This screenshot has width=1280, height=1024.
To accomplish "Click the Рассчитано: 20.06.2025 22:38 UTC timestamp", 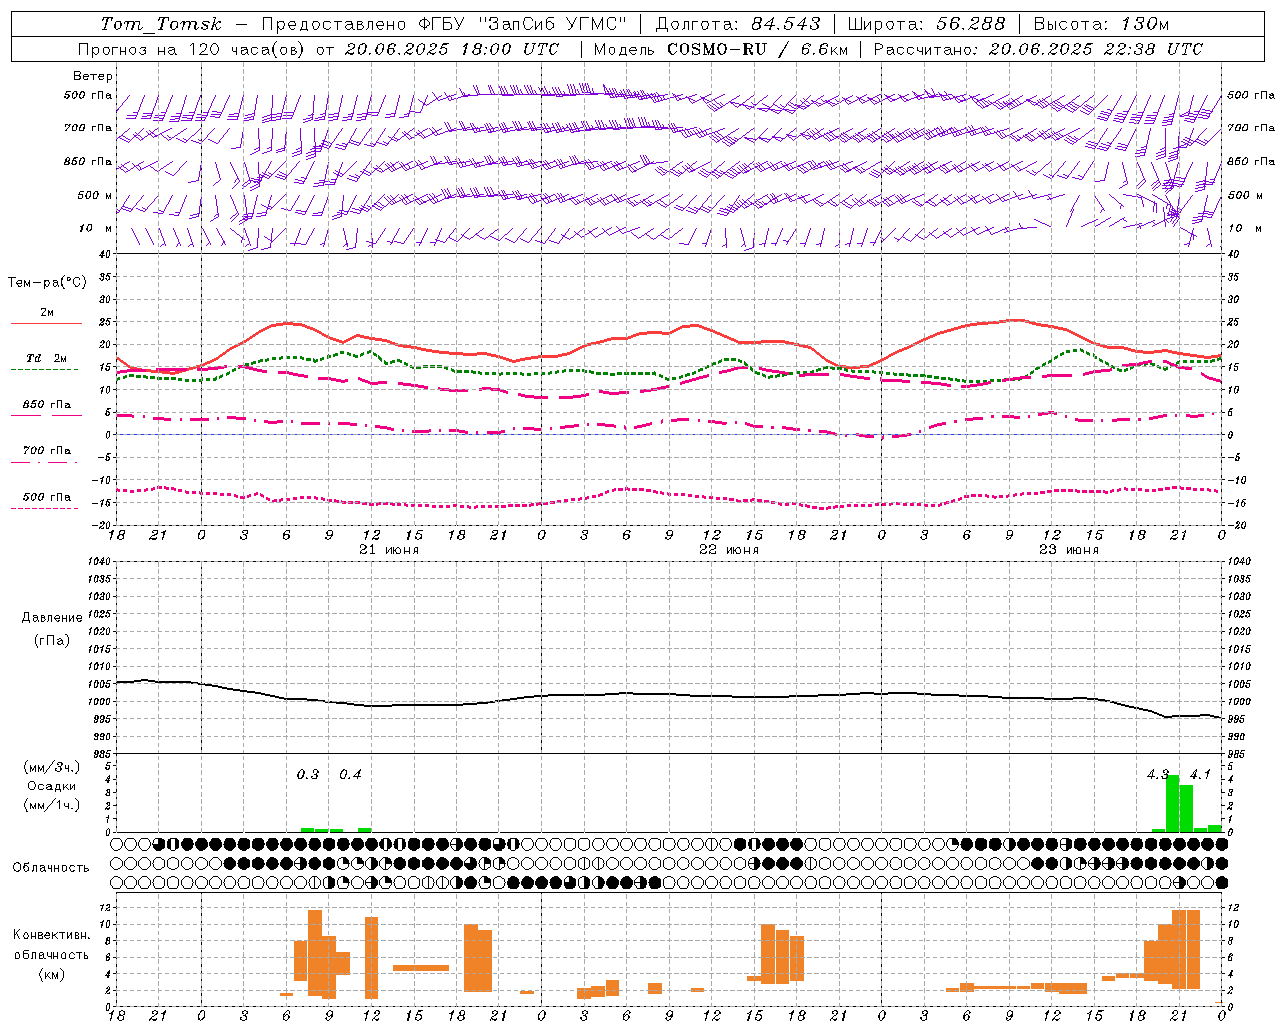I will [1038, 49].
